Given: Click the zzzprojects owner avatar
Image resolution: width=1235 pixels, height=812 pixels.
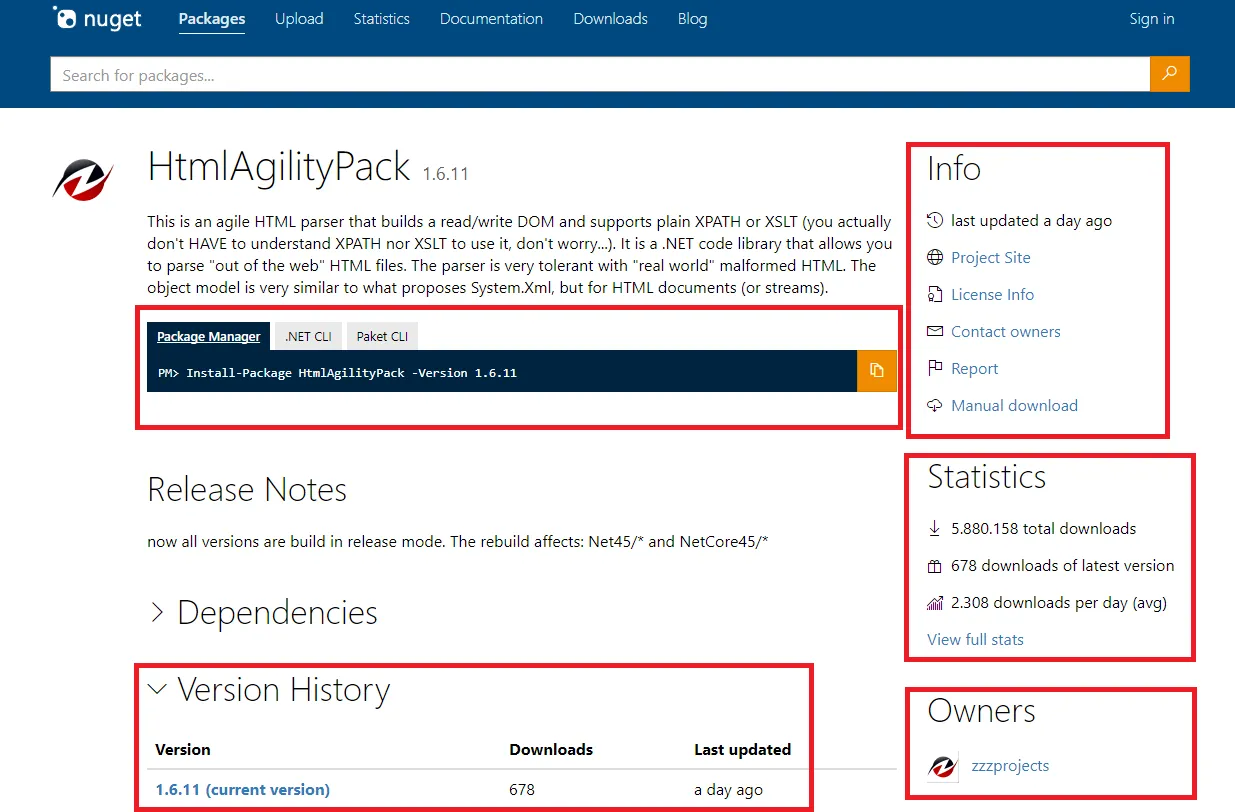Looking at the screenshot, I should 943,767.
